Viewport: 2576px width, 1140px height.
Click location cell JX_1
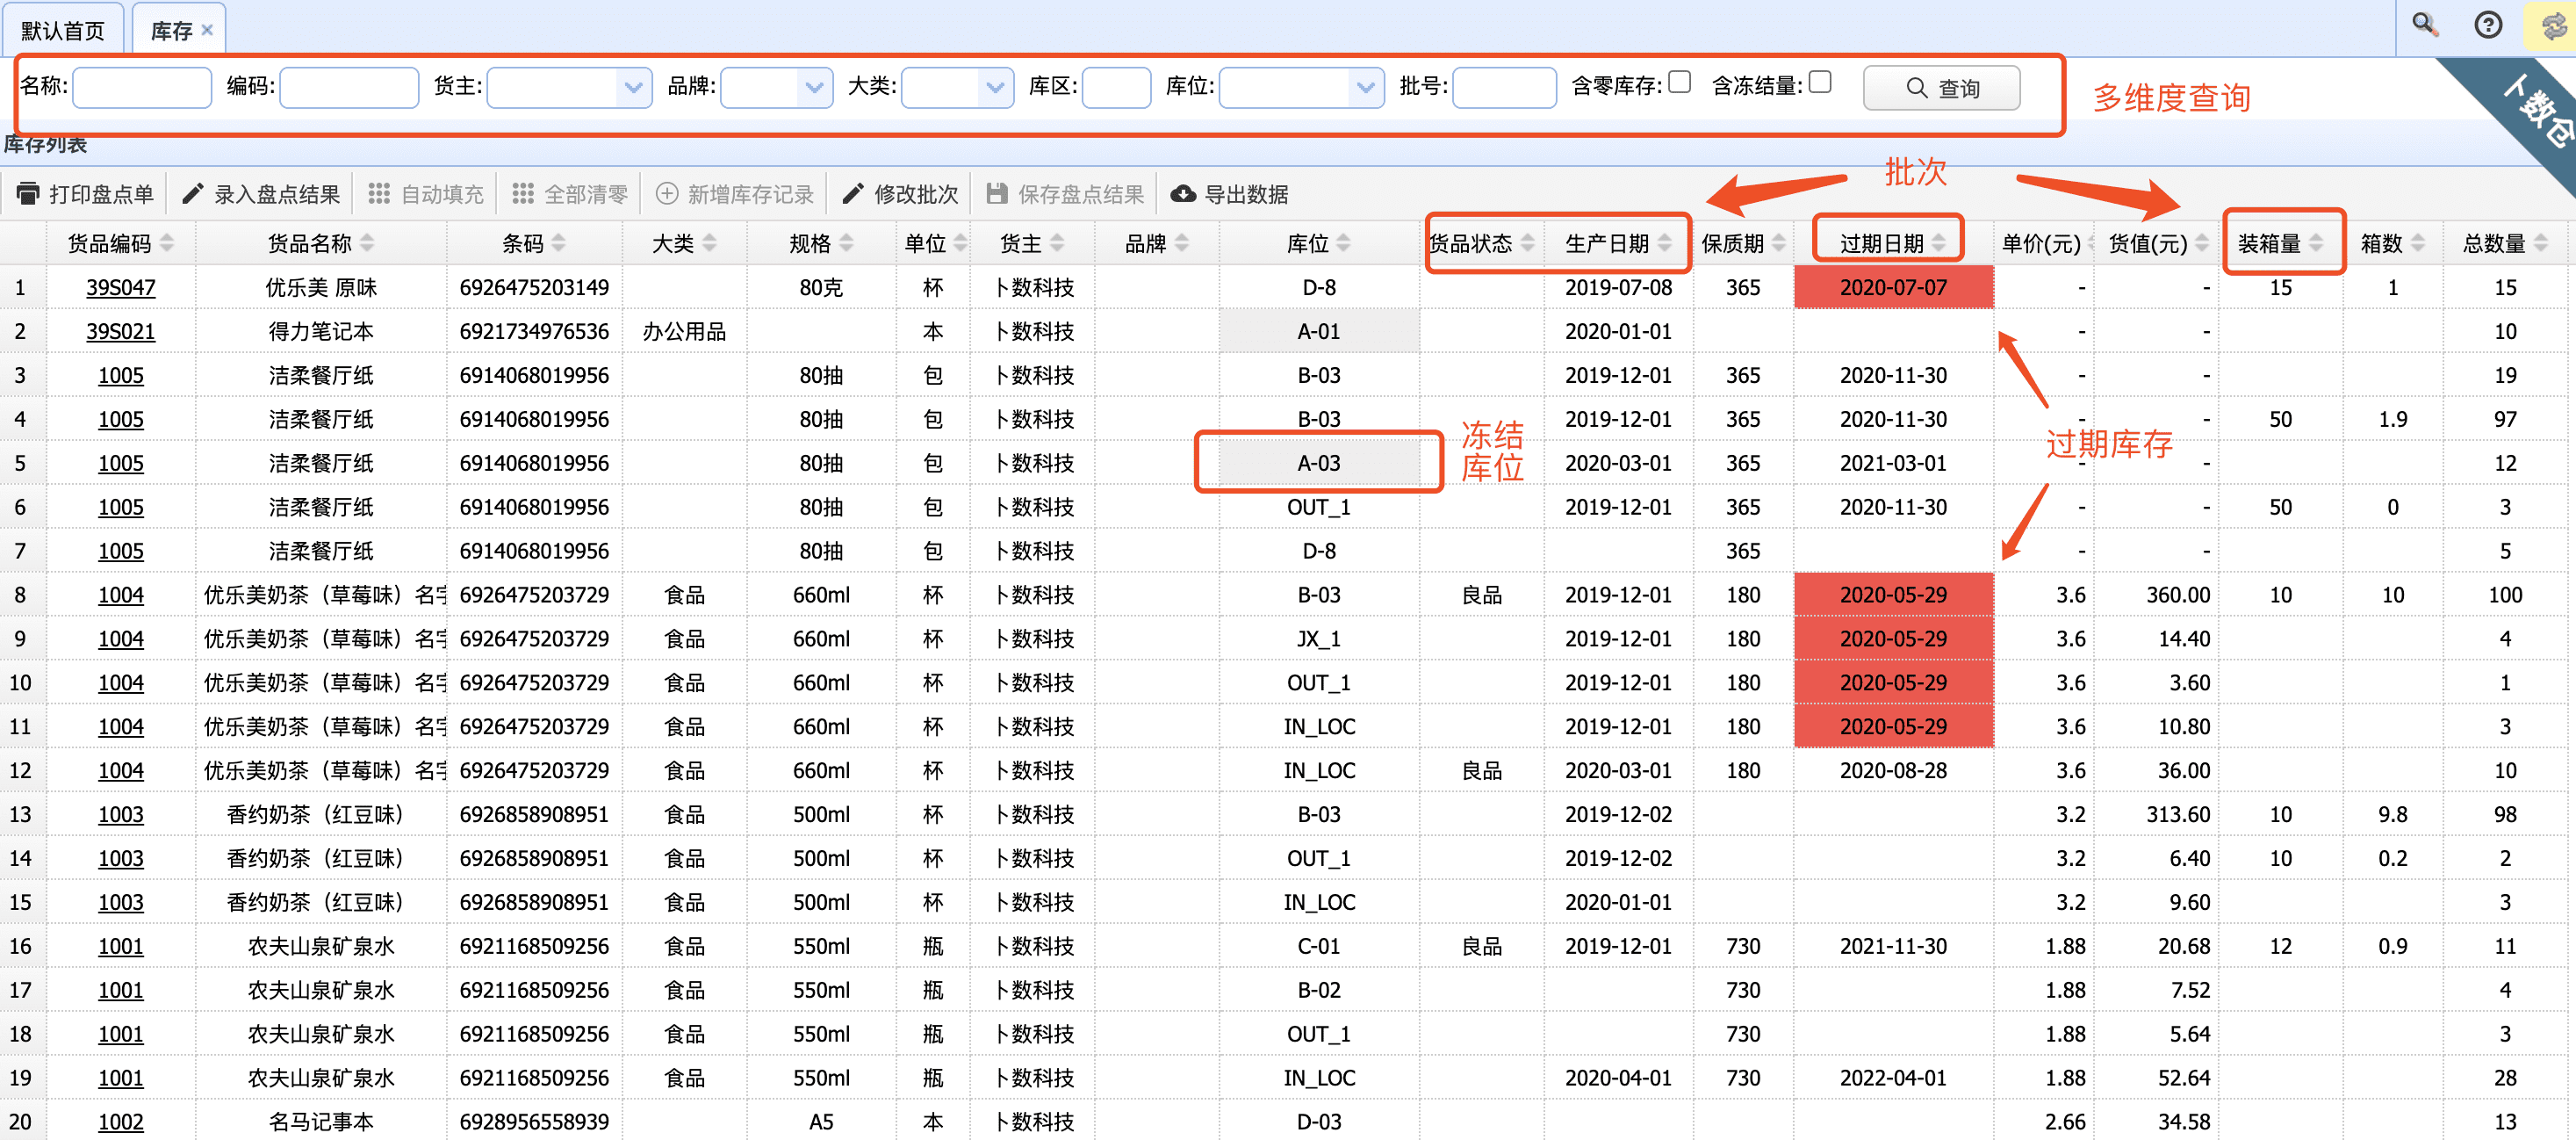(x=1319, y=639)
